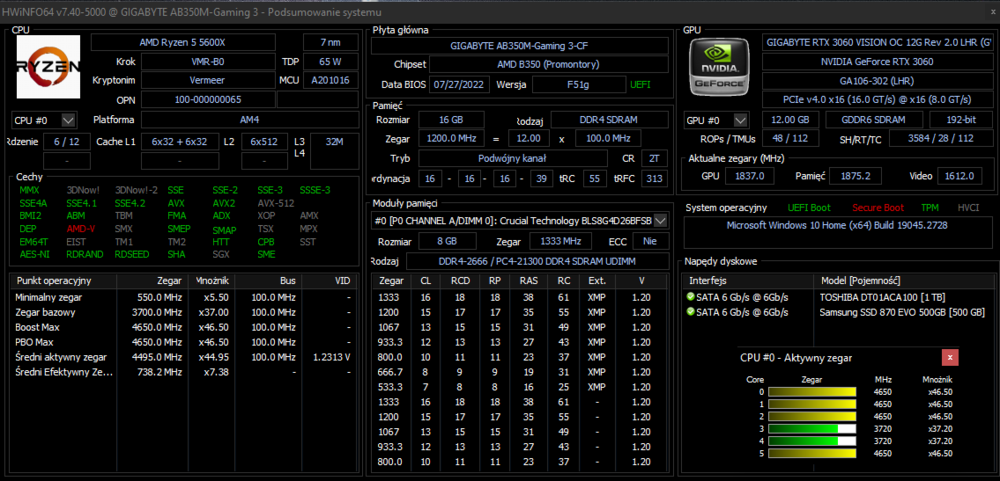Click the F51g BIOS version field
Image resolution: width=1000 pixels, height=481 pixels.
point(579,85)
